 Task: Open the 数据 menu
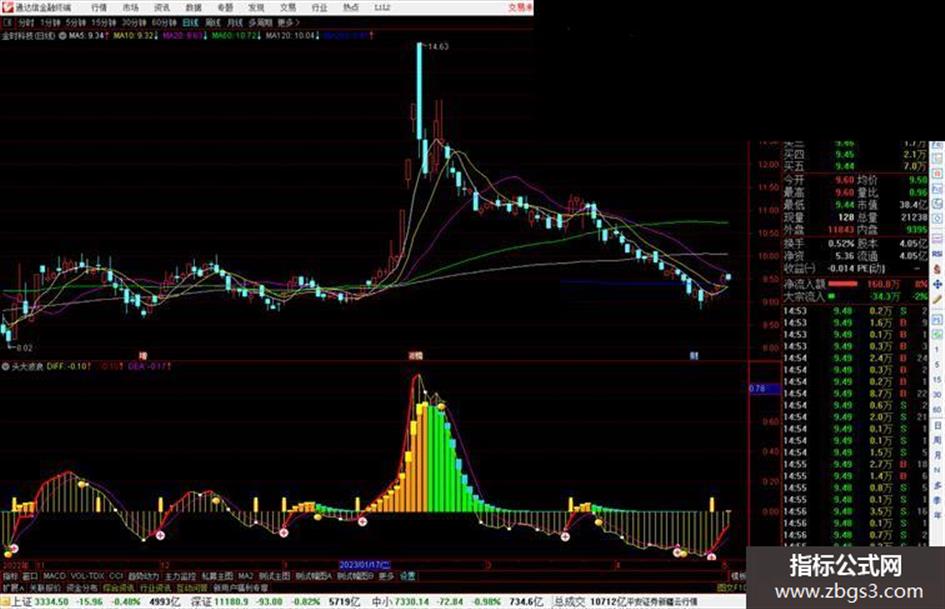click(x=193, y=7)
